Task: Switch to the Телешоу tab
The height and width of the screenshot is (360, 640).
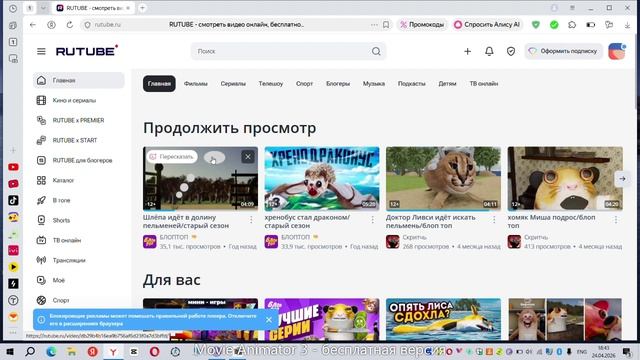Action: (271, 84)
